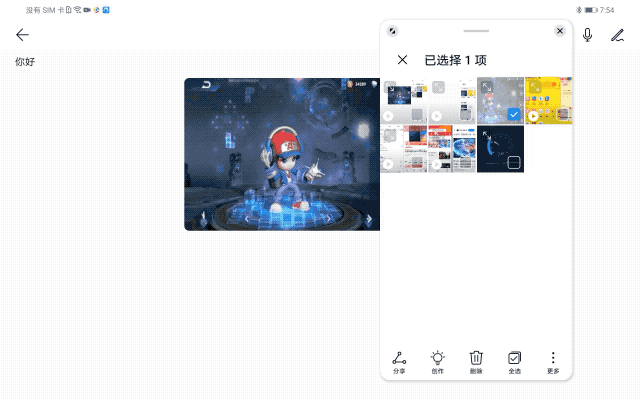The height and width of the screenshot is (400, 640).
Task: Delete the selected item with 删除
Action: coord(476,362)
